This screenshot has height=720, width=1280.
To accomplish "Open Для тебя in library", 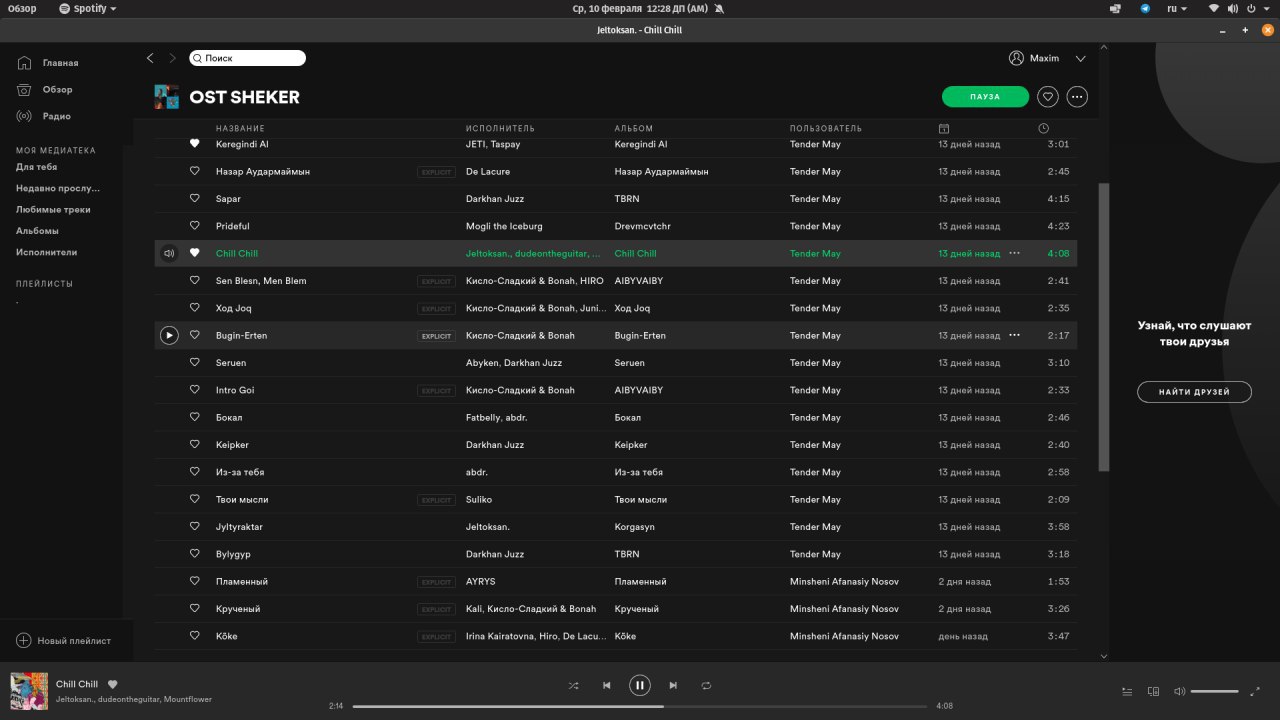I will click(x=37, y=167).
